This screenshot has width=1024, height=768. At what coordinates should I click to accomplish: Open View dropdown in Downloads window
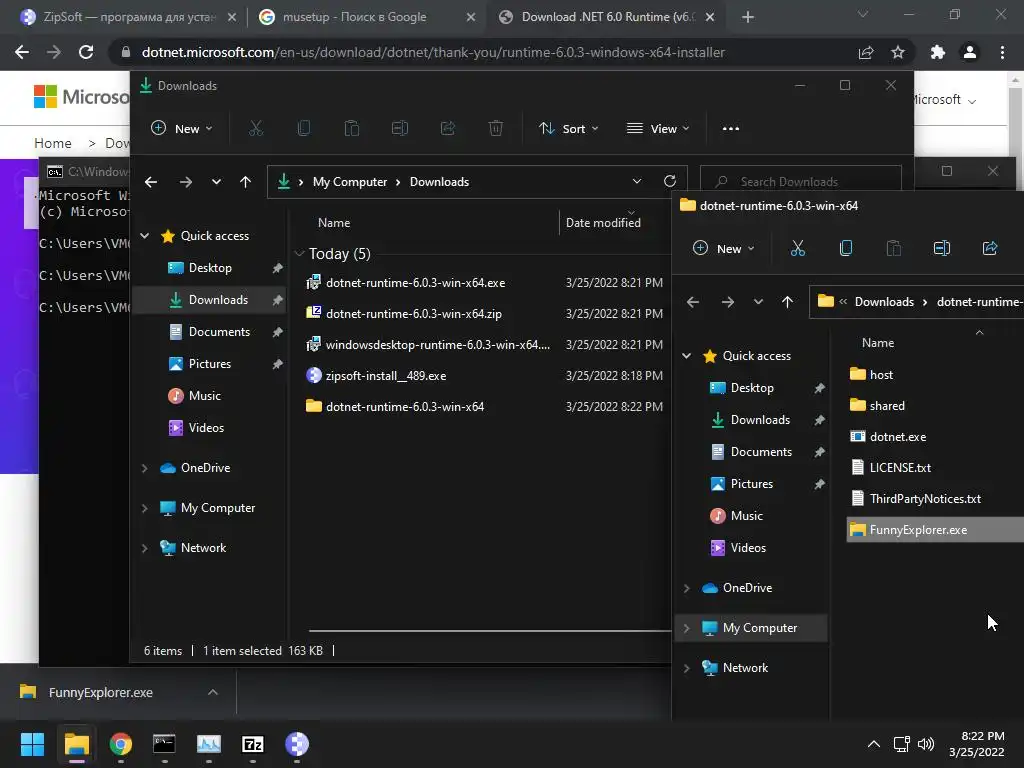pos(658,129)
